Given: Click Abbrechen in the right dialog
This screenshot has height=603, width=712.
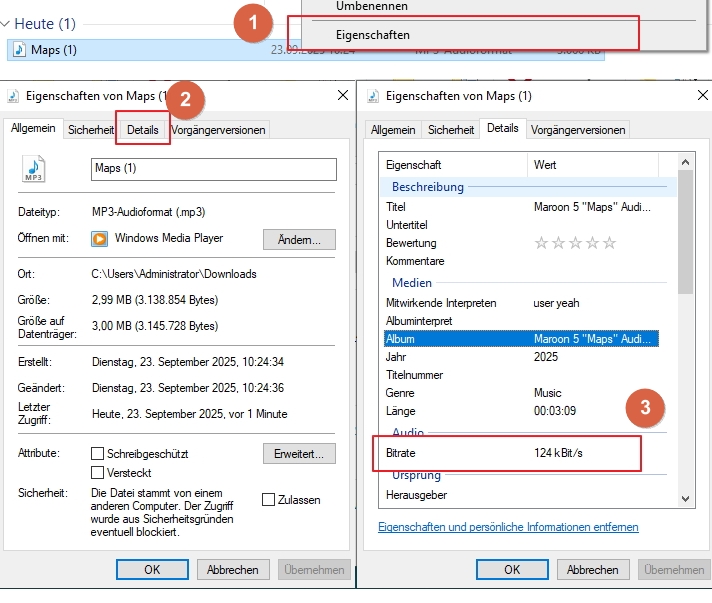Looking at the screenshot, I should (x=593, y=569).
